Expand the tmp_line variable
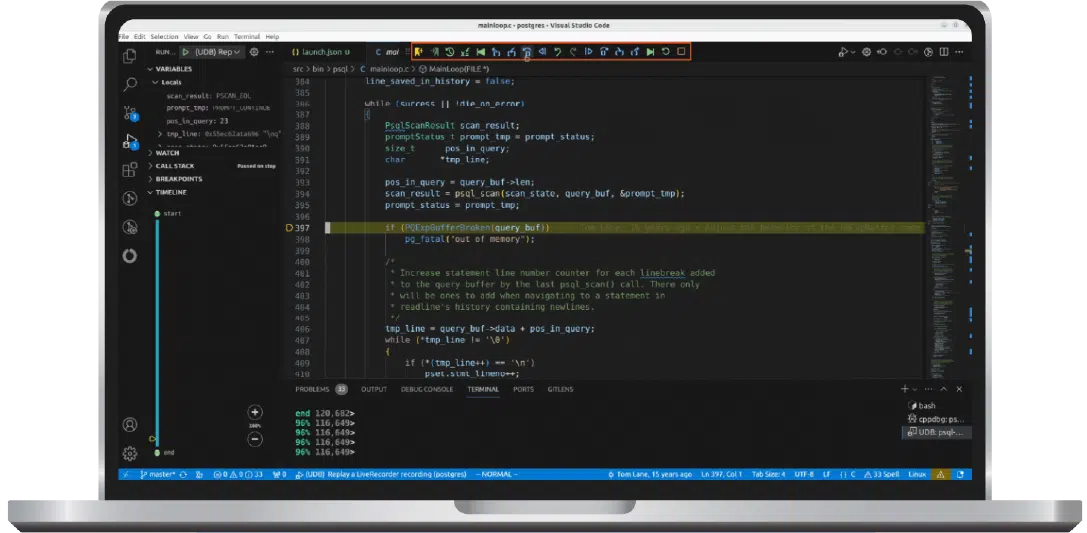1087x533 pixels. (x=160, y=134)
